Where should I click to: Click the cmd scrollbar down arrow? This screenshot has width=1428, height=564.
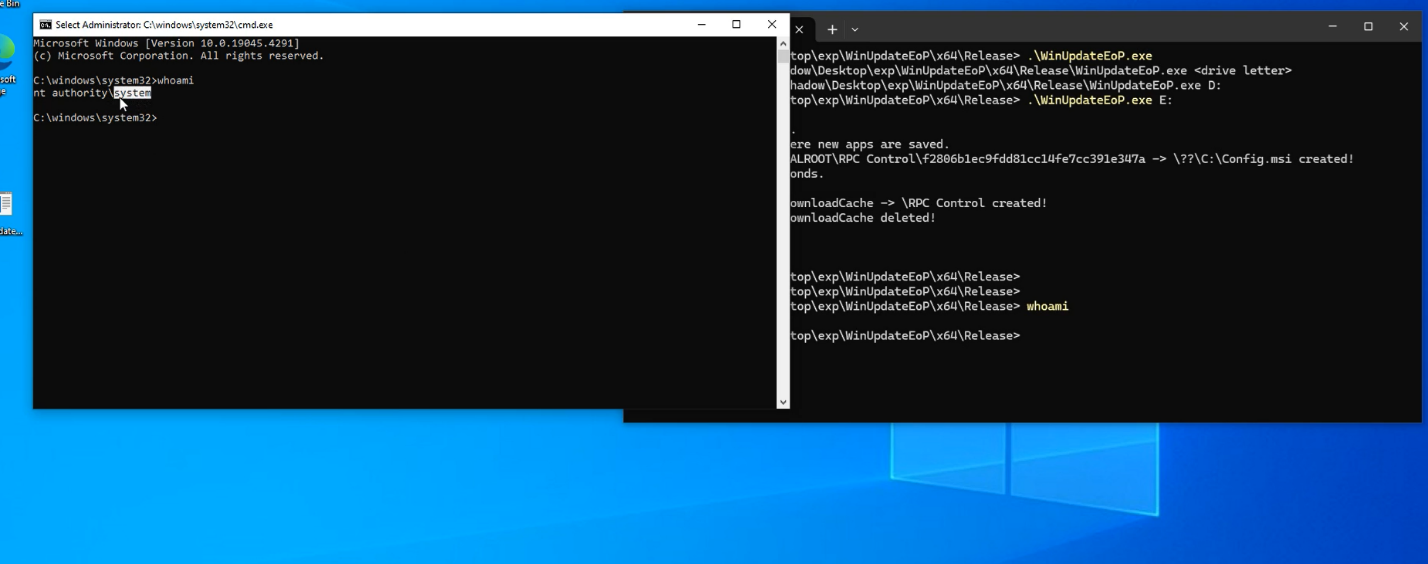click(x=782, y=402)
